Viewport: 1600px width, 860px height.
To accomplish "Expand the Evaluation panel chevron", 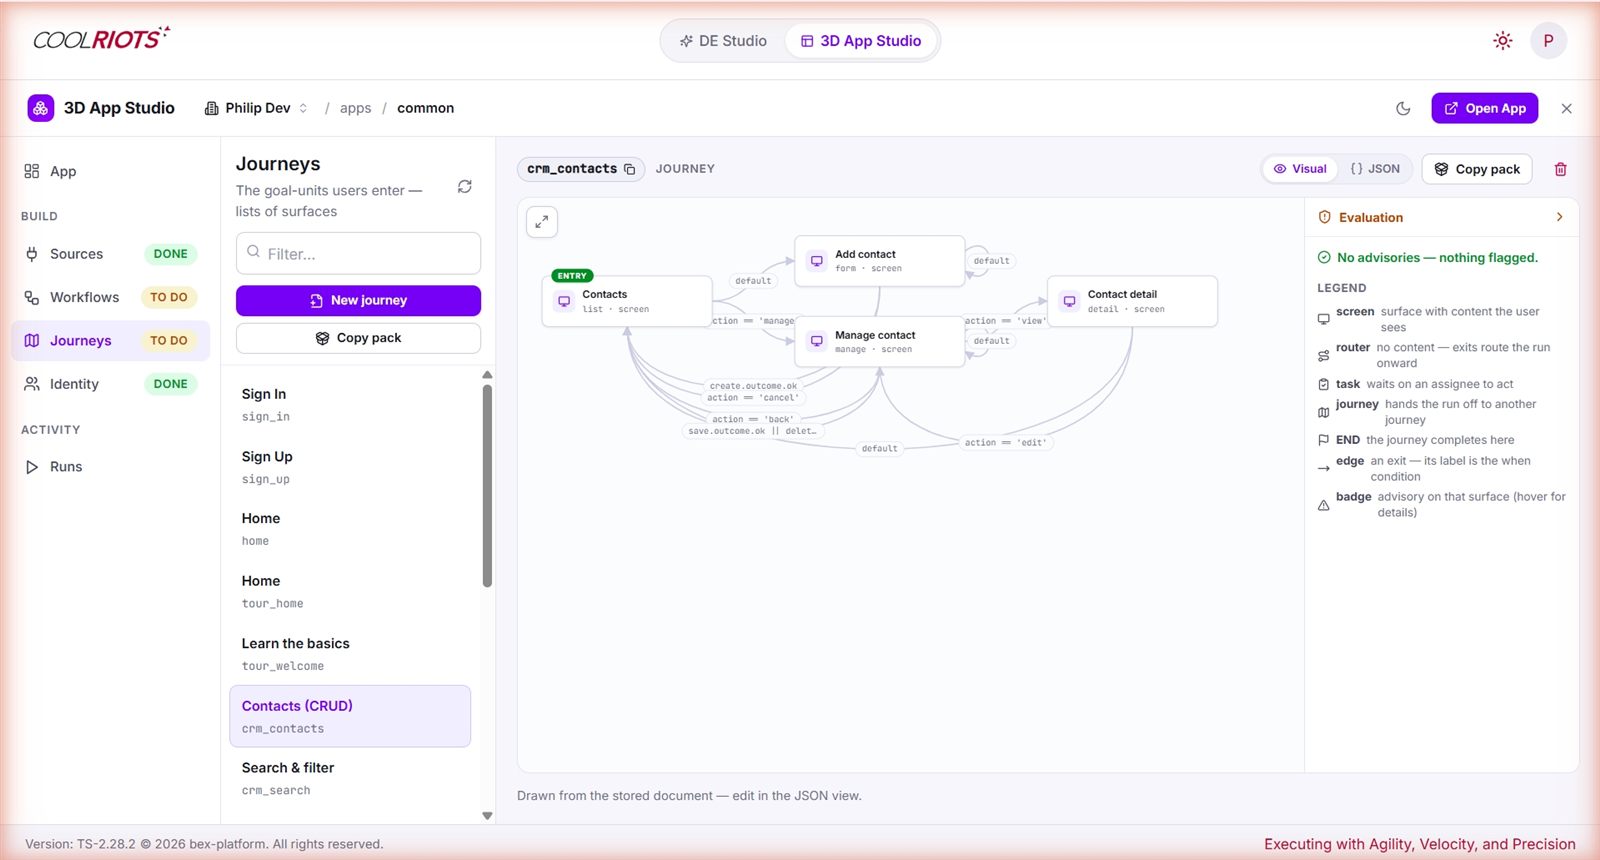I will [x=1559, y=217].
